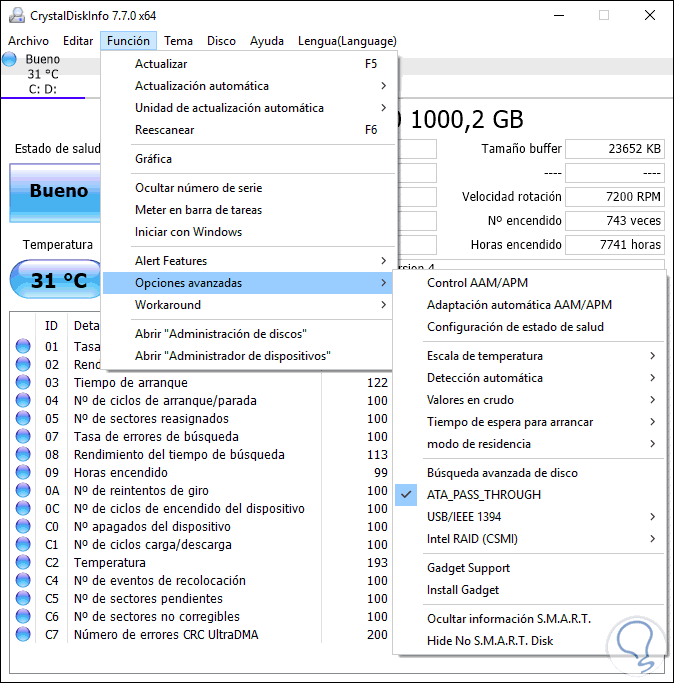Click the Velocidad rotación 7200 RPM field
Screen dimensions: 674x683
tap(615, 197)
